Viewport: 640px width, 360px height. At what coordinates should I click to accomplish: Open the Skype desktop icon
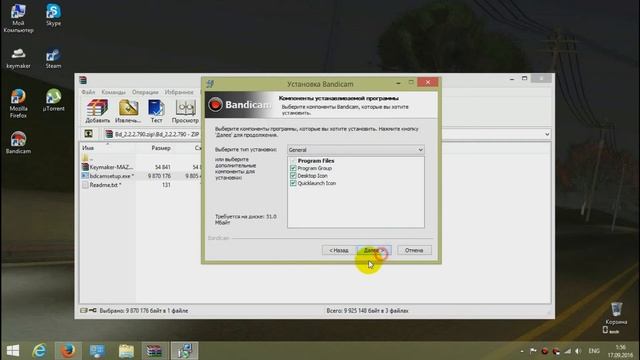click(x=53, y=16)
